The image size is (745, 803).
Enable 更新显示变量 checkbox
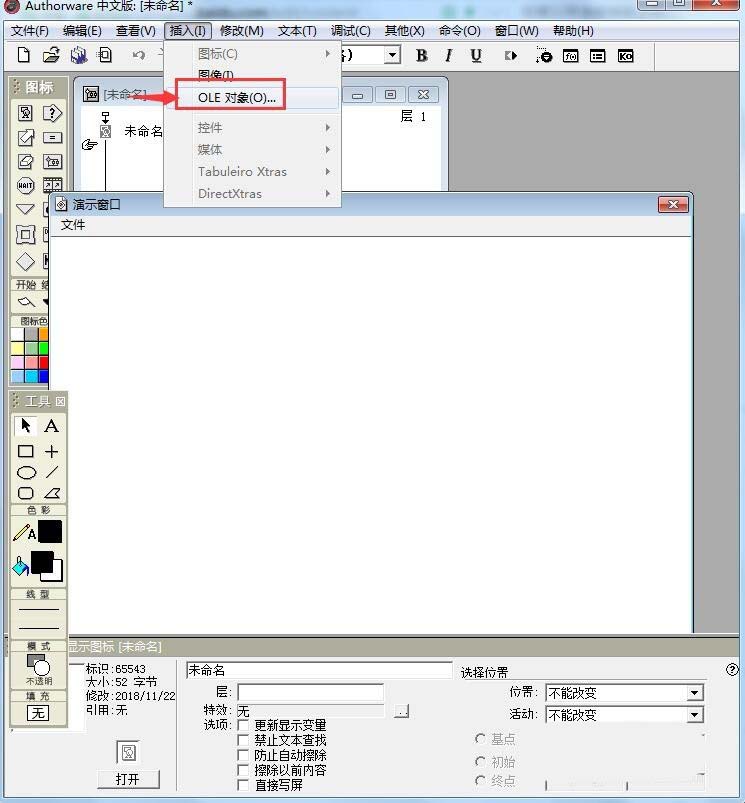[x=243, y=725]
